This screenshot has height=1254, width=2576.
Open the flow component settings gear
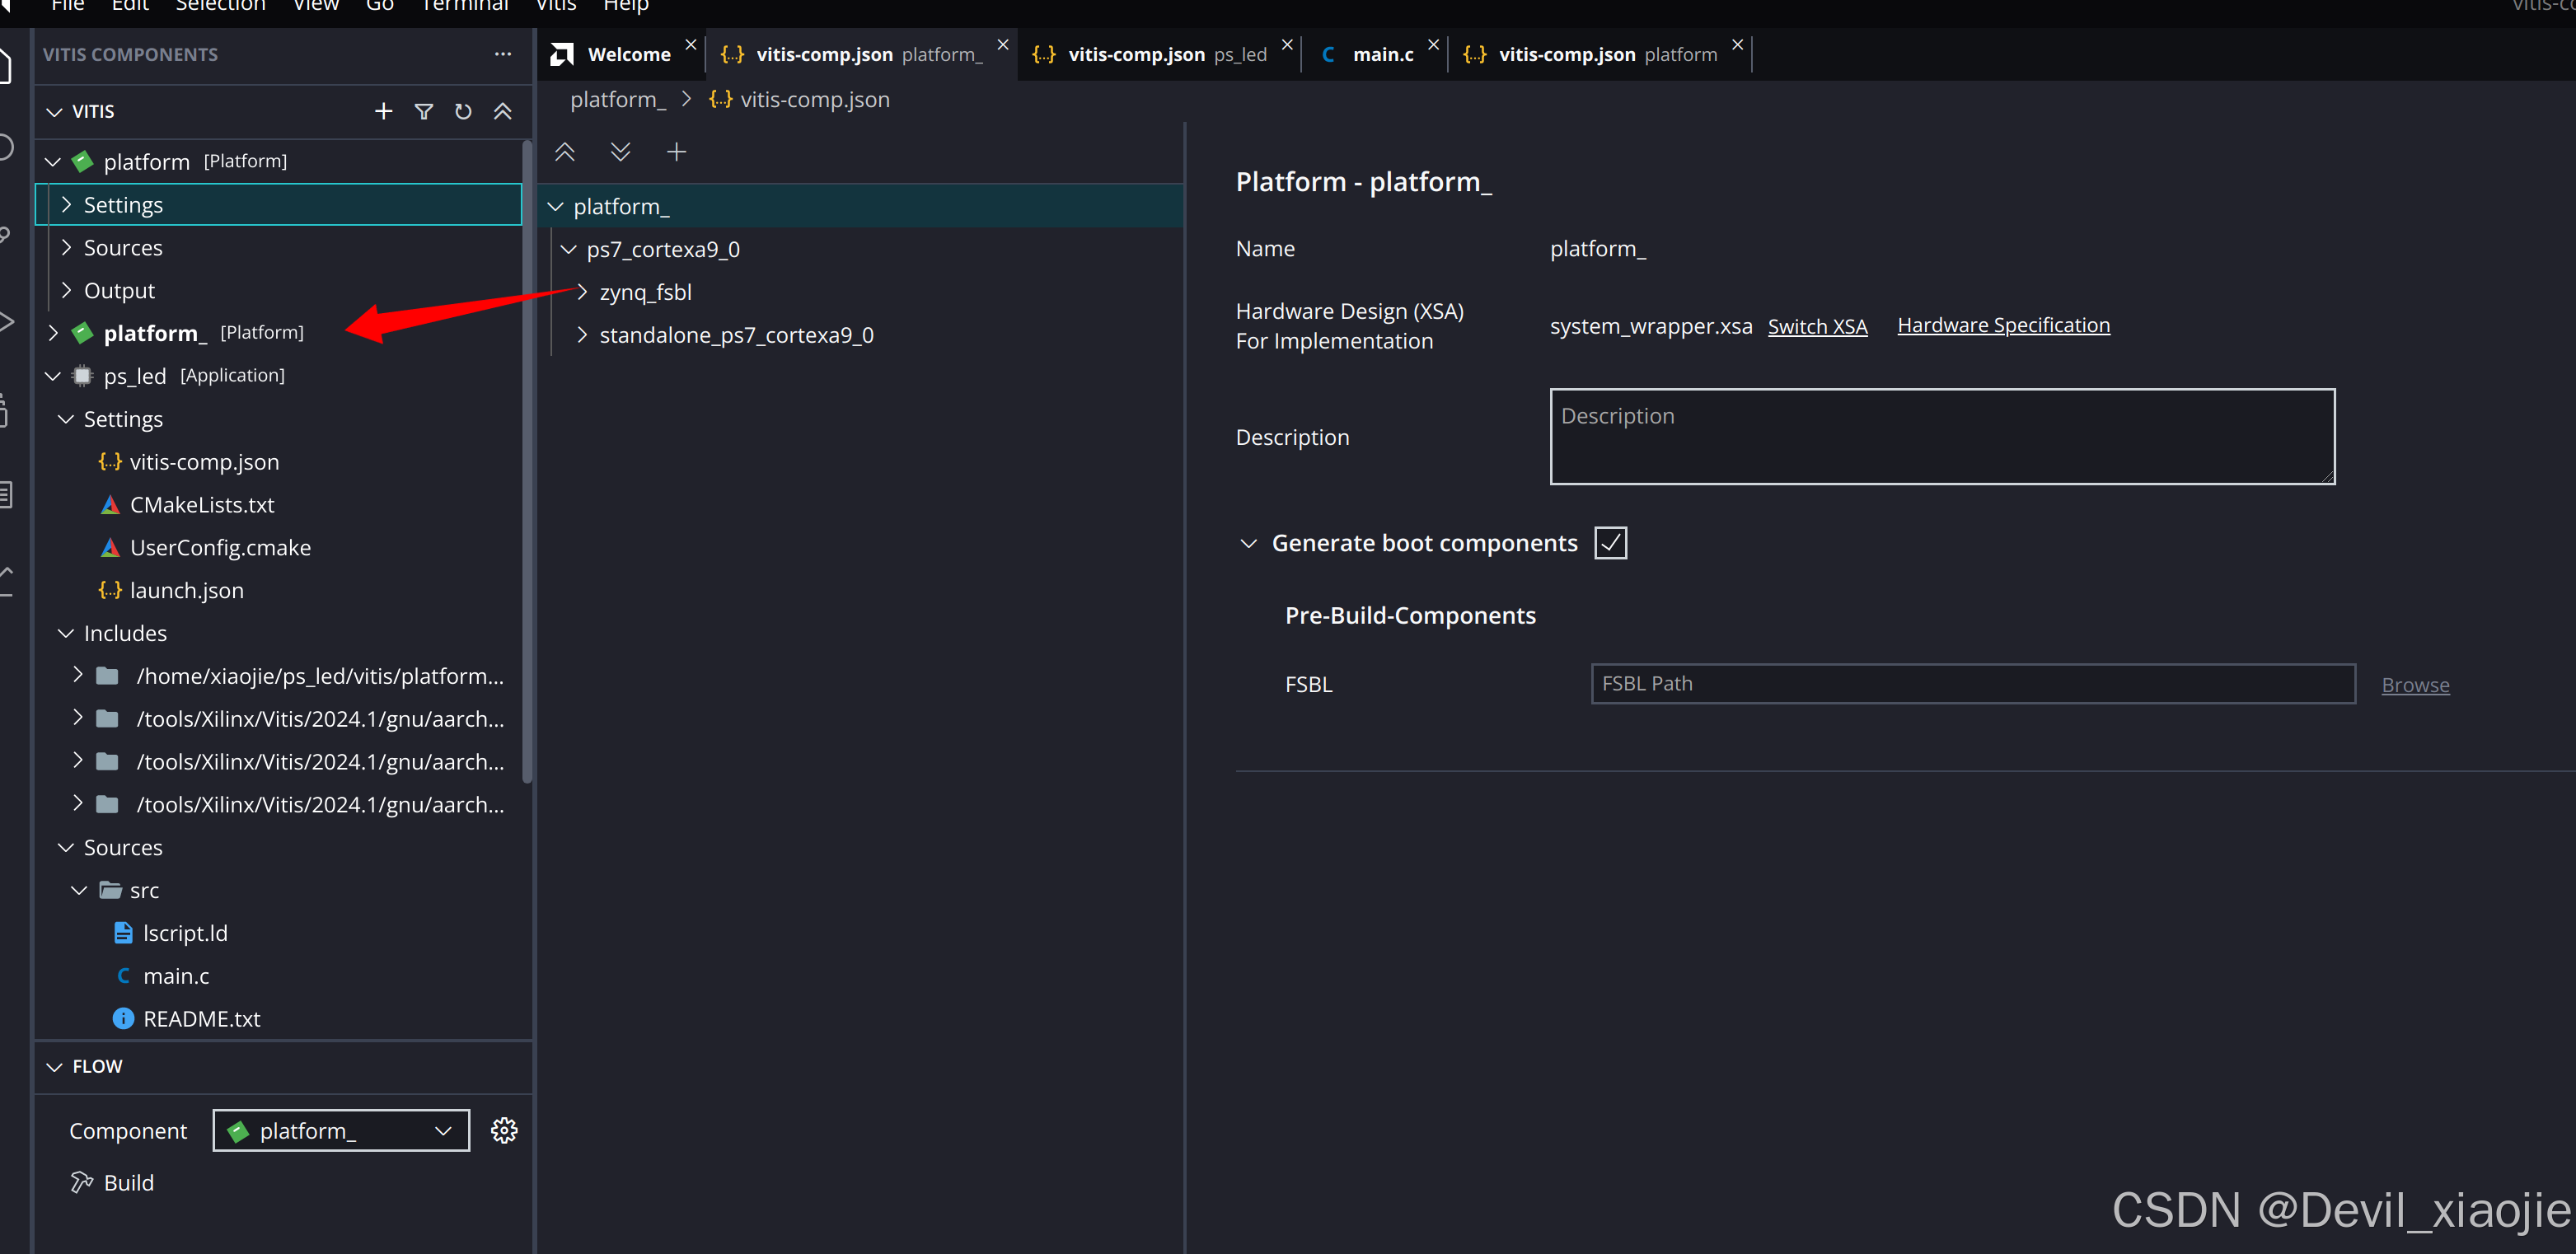coord(504,1130)
